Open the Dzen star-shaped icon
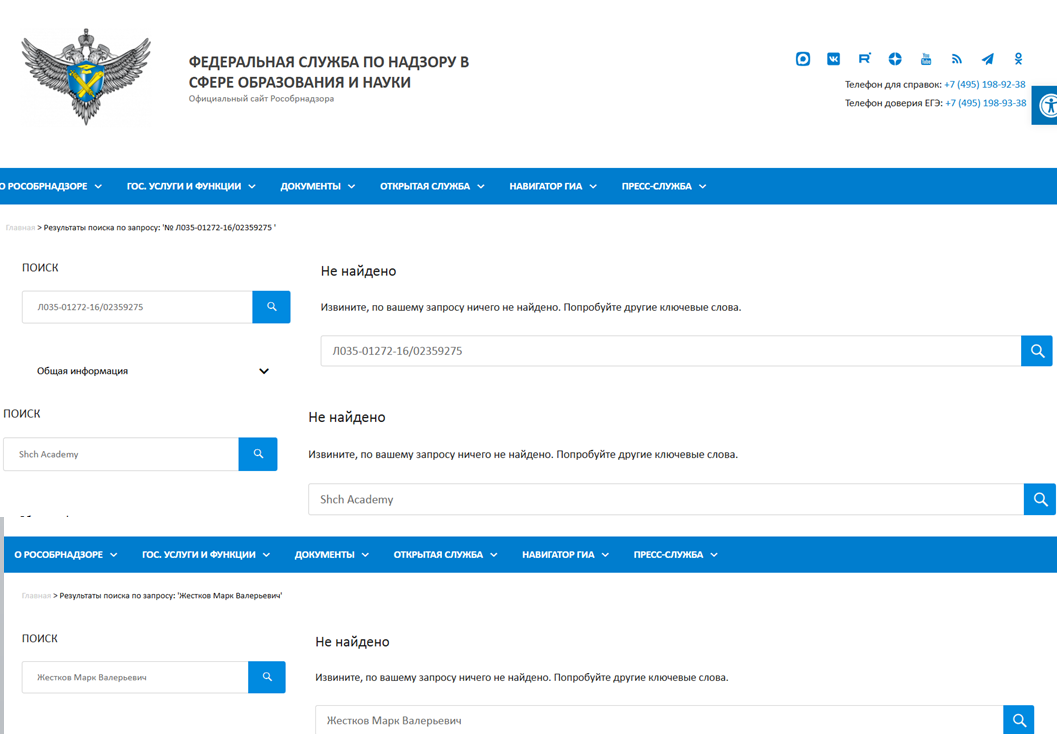1057x734 pixels. (895, 59)
